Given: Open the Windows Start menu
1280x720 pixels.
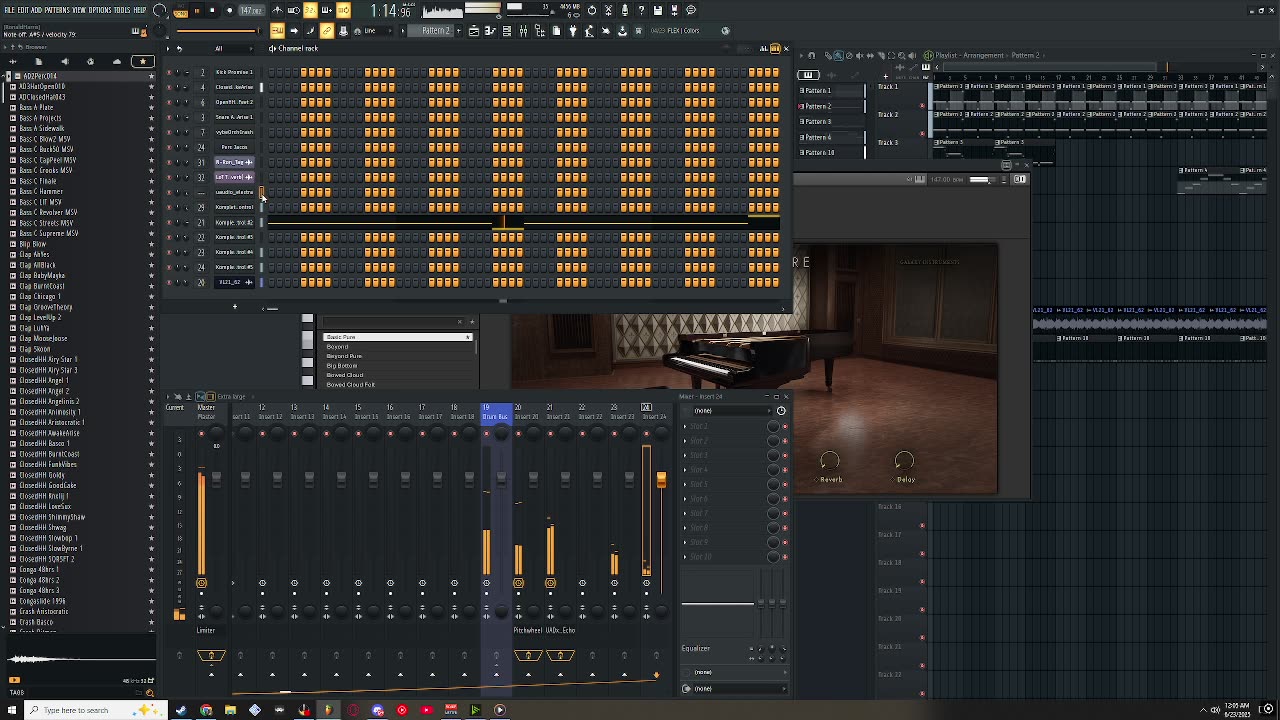Looking at the screenshot, I should coord(14,710).
